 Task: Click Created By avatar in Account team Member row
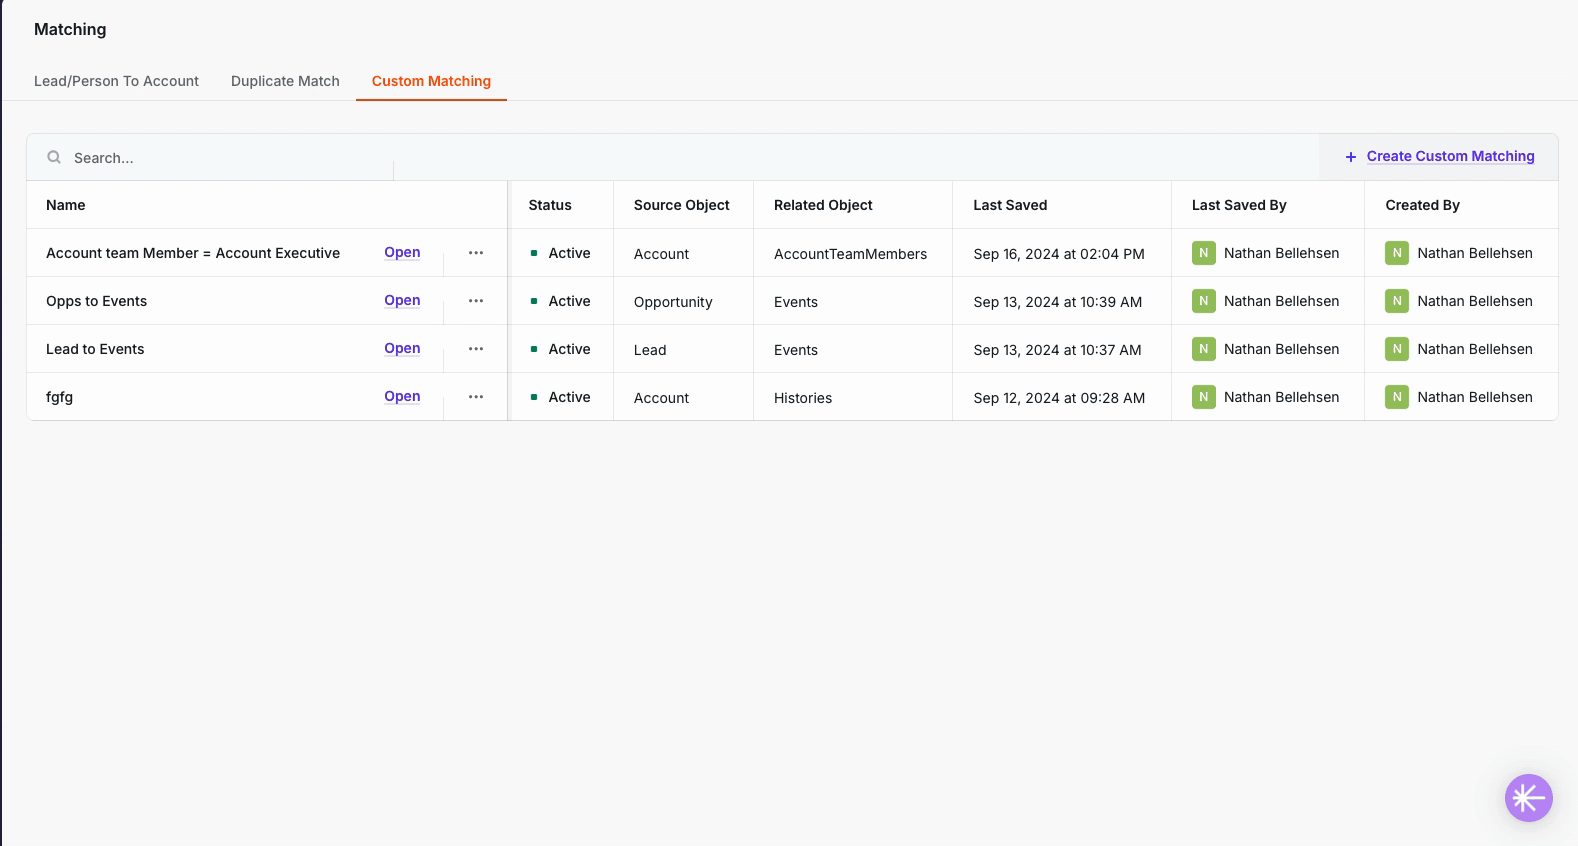1397,253
